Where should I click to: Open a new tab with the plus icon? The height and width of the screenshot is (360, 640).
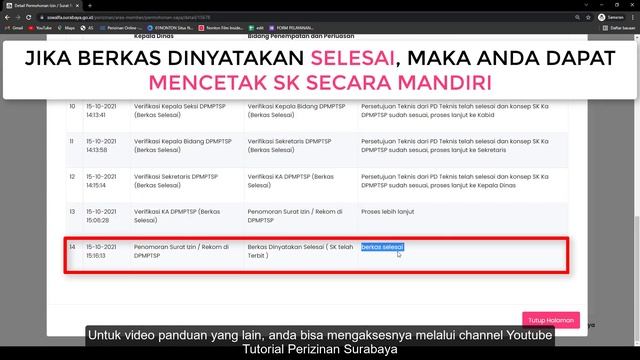(x=90, y=6)
